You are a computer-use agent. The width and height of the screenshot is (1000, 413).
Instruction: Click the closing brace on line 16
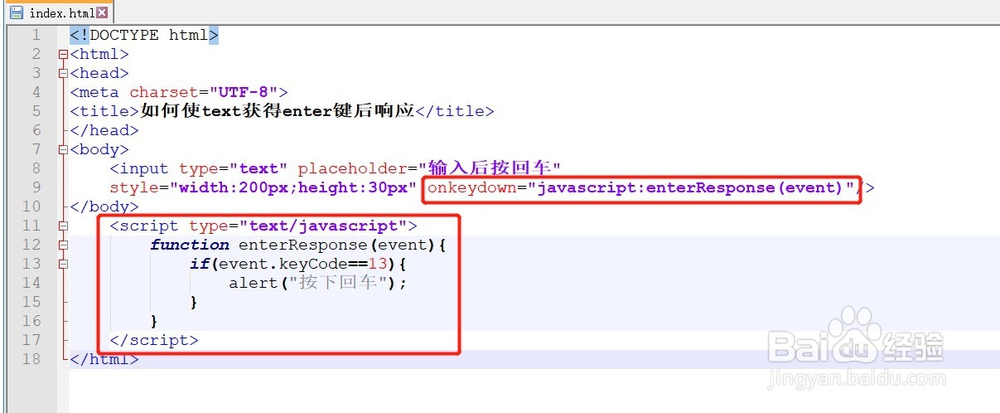click(154, 321)
